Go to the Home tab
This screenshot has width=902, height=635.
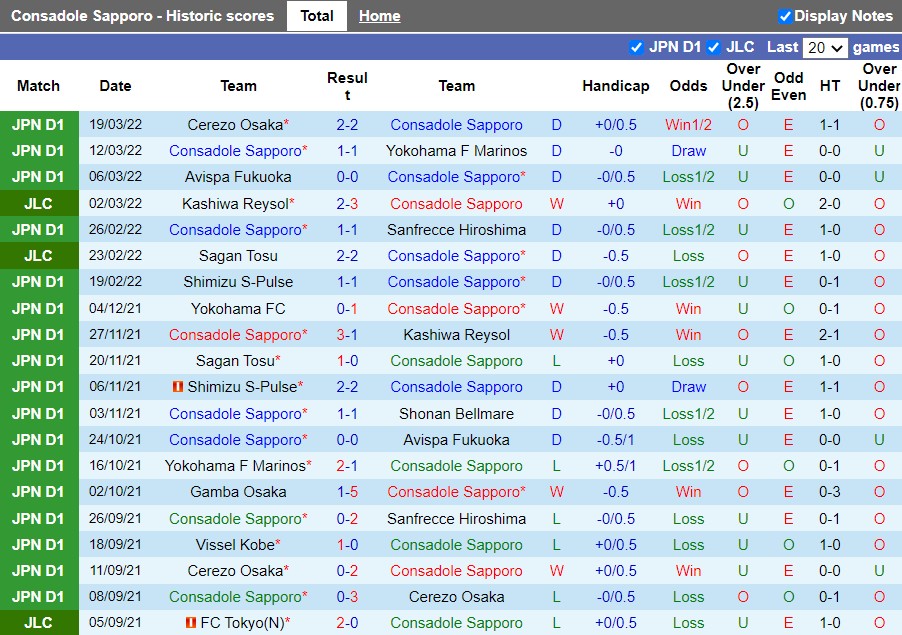[x=379, y=15]
